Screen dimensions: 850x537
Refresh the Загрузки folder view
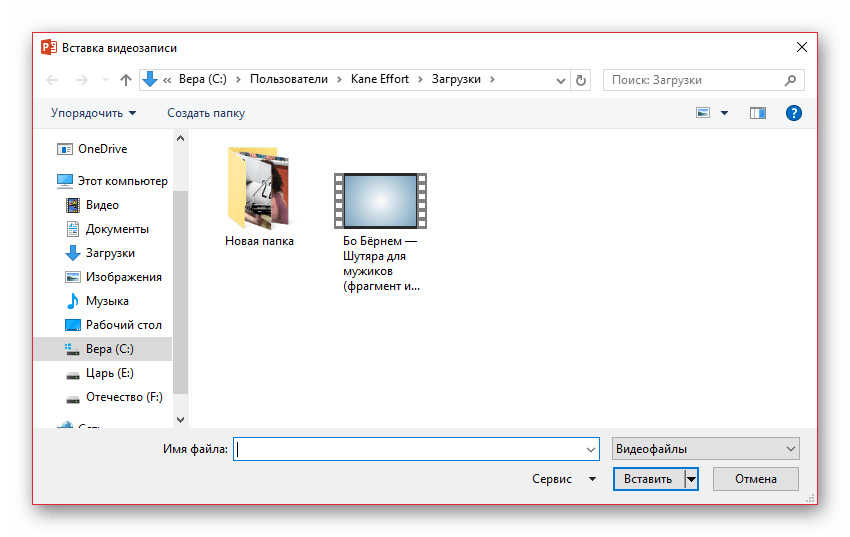point(582,80)
